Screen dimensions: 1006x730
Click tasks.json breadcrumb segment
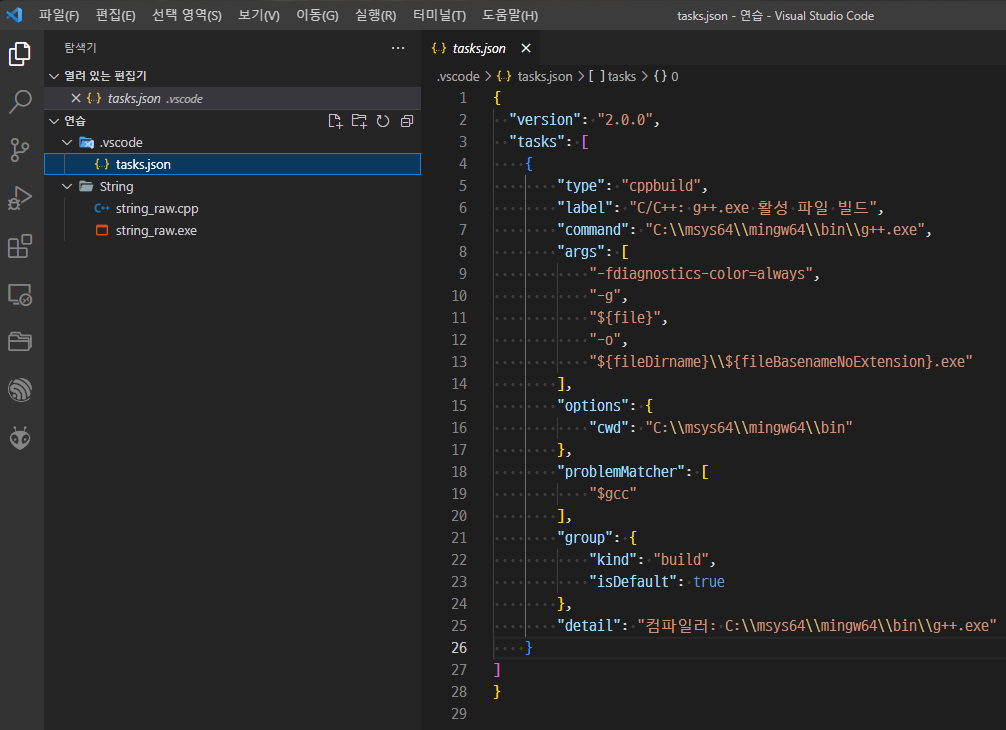point(545,76)
